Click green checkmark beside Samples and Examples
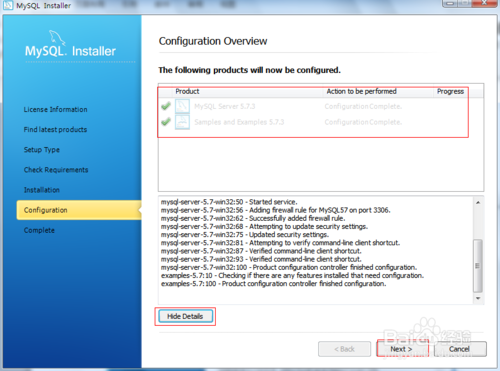This screenshot has height=371, width=500. 166,122
